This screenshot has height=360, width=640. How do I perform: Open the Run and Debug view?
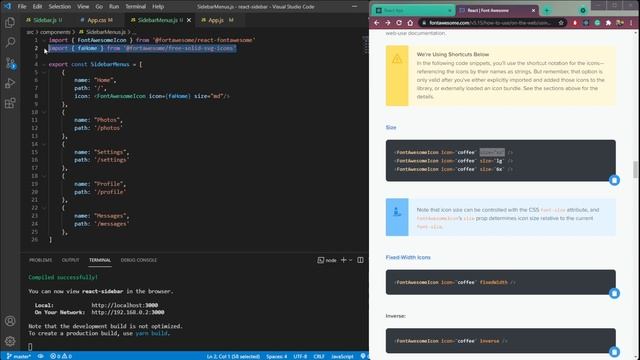(x=10, y=83)
